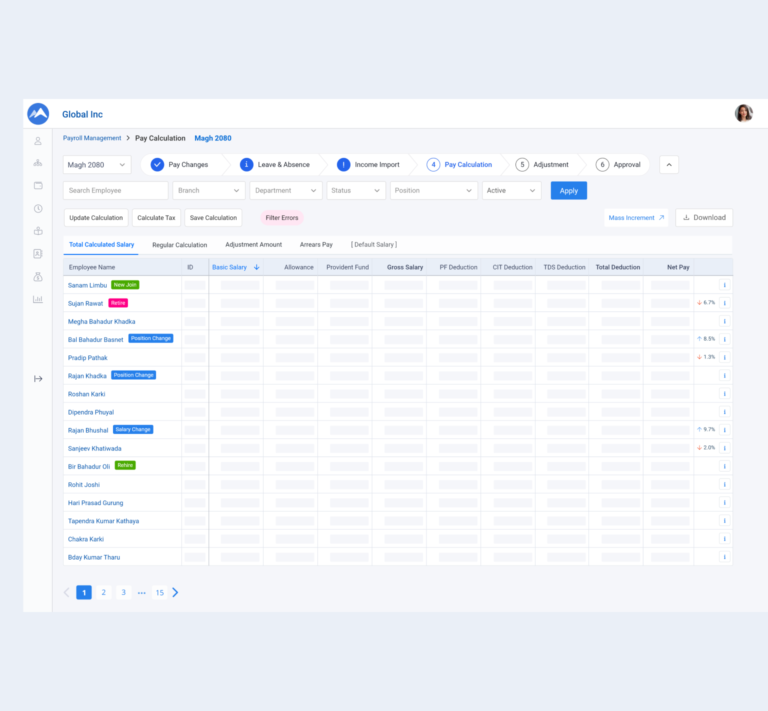Open the organization hierarchy sidebar icon
768x711 pixels.
38,163
